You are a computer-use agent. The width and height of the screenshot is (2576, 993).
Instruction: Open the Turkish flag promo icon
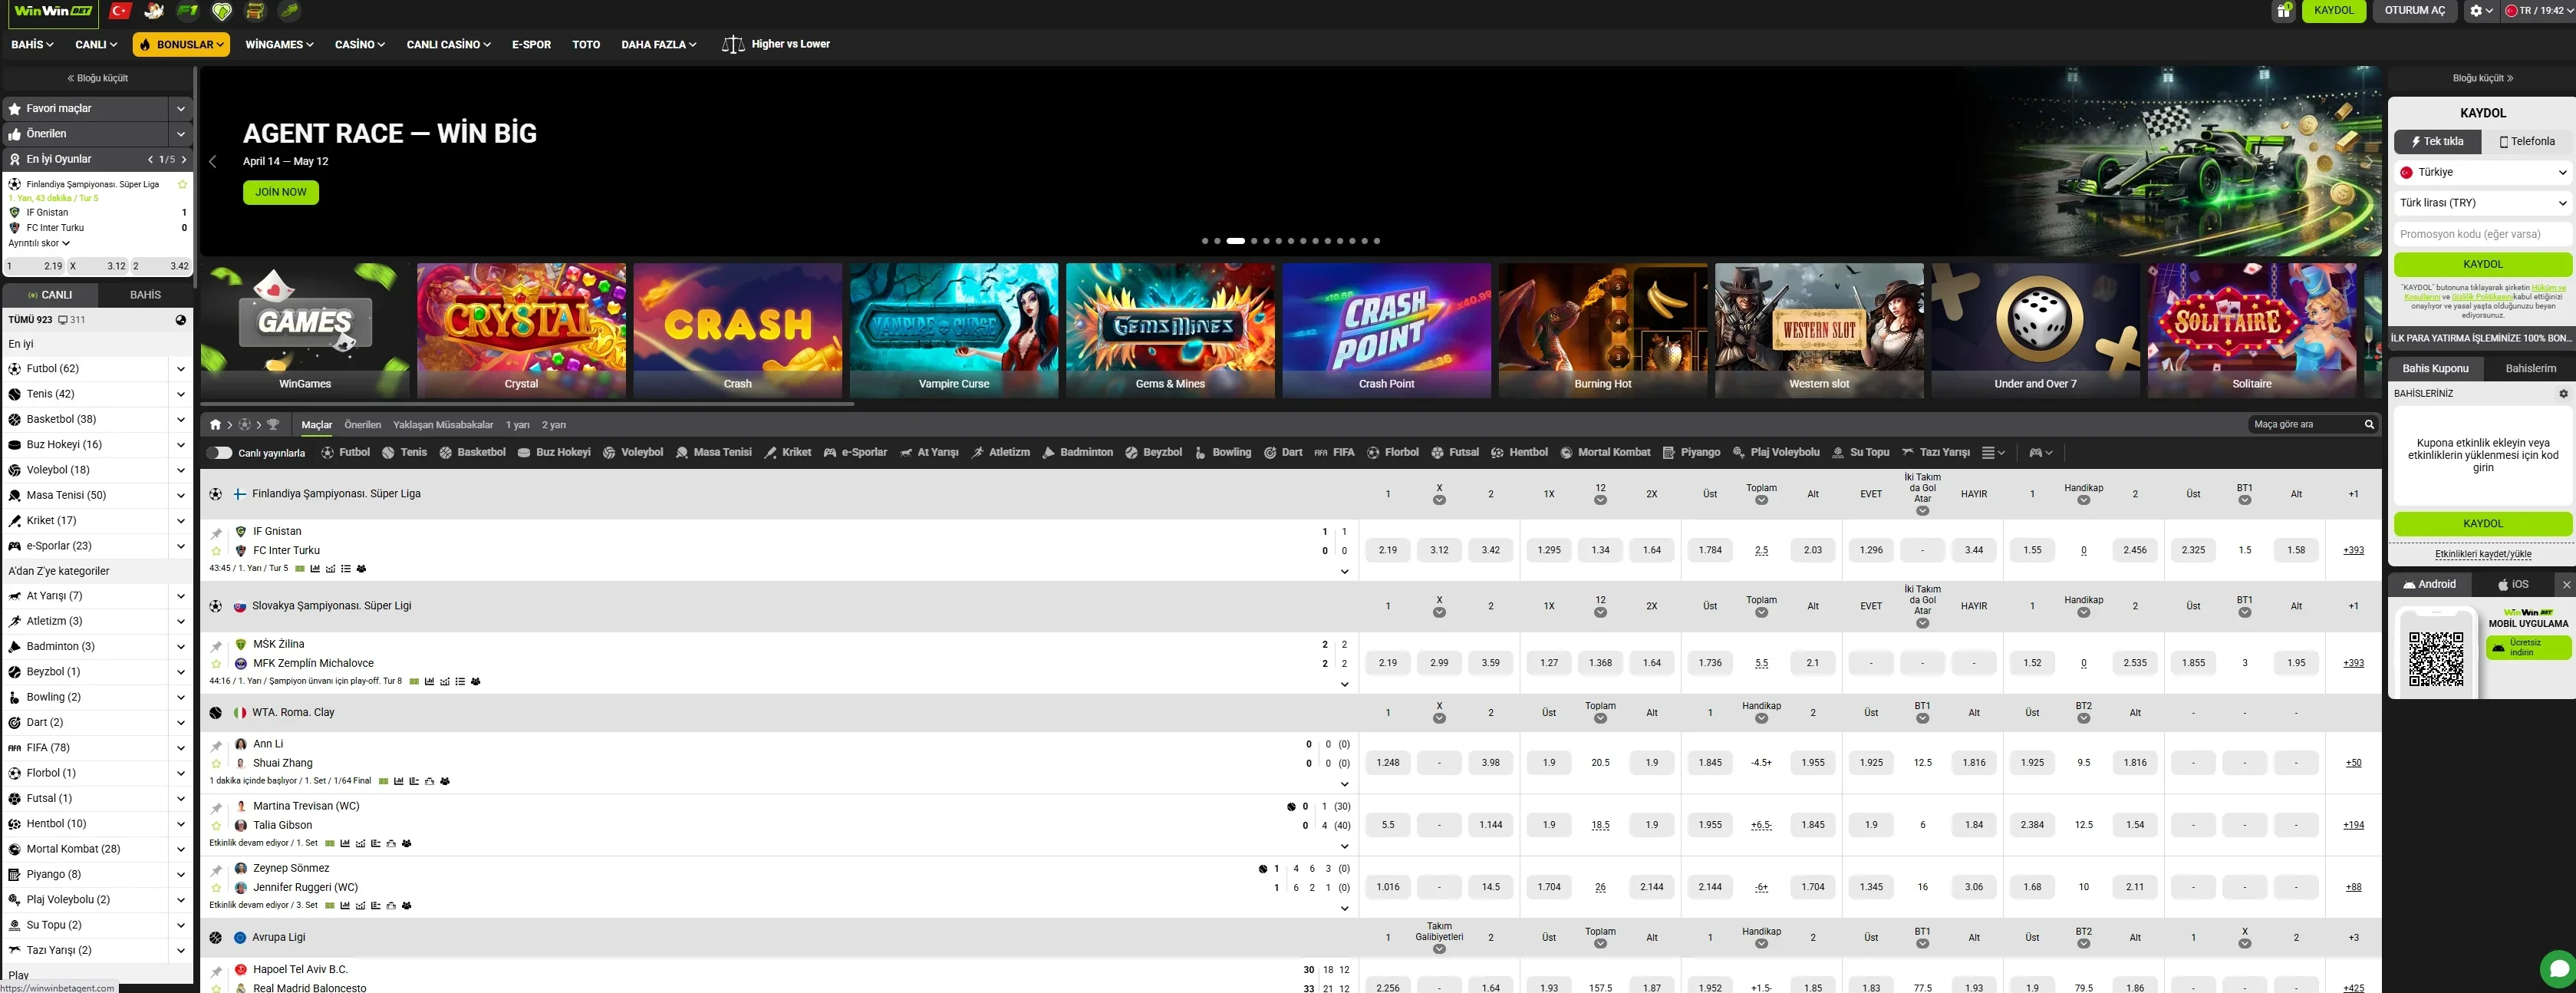tap(120, 11)
